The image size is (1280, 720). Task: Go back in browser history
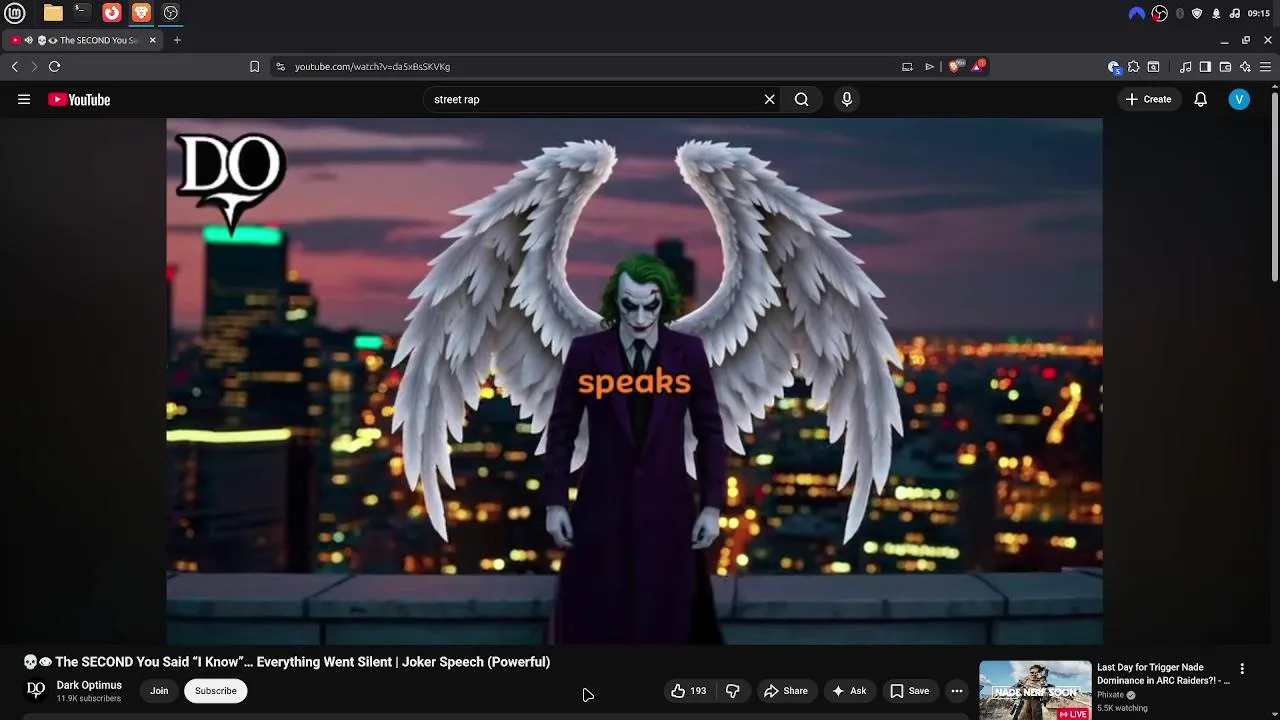click(x=15, y=66)
